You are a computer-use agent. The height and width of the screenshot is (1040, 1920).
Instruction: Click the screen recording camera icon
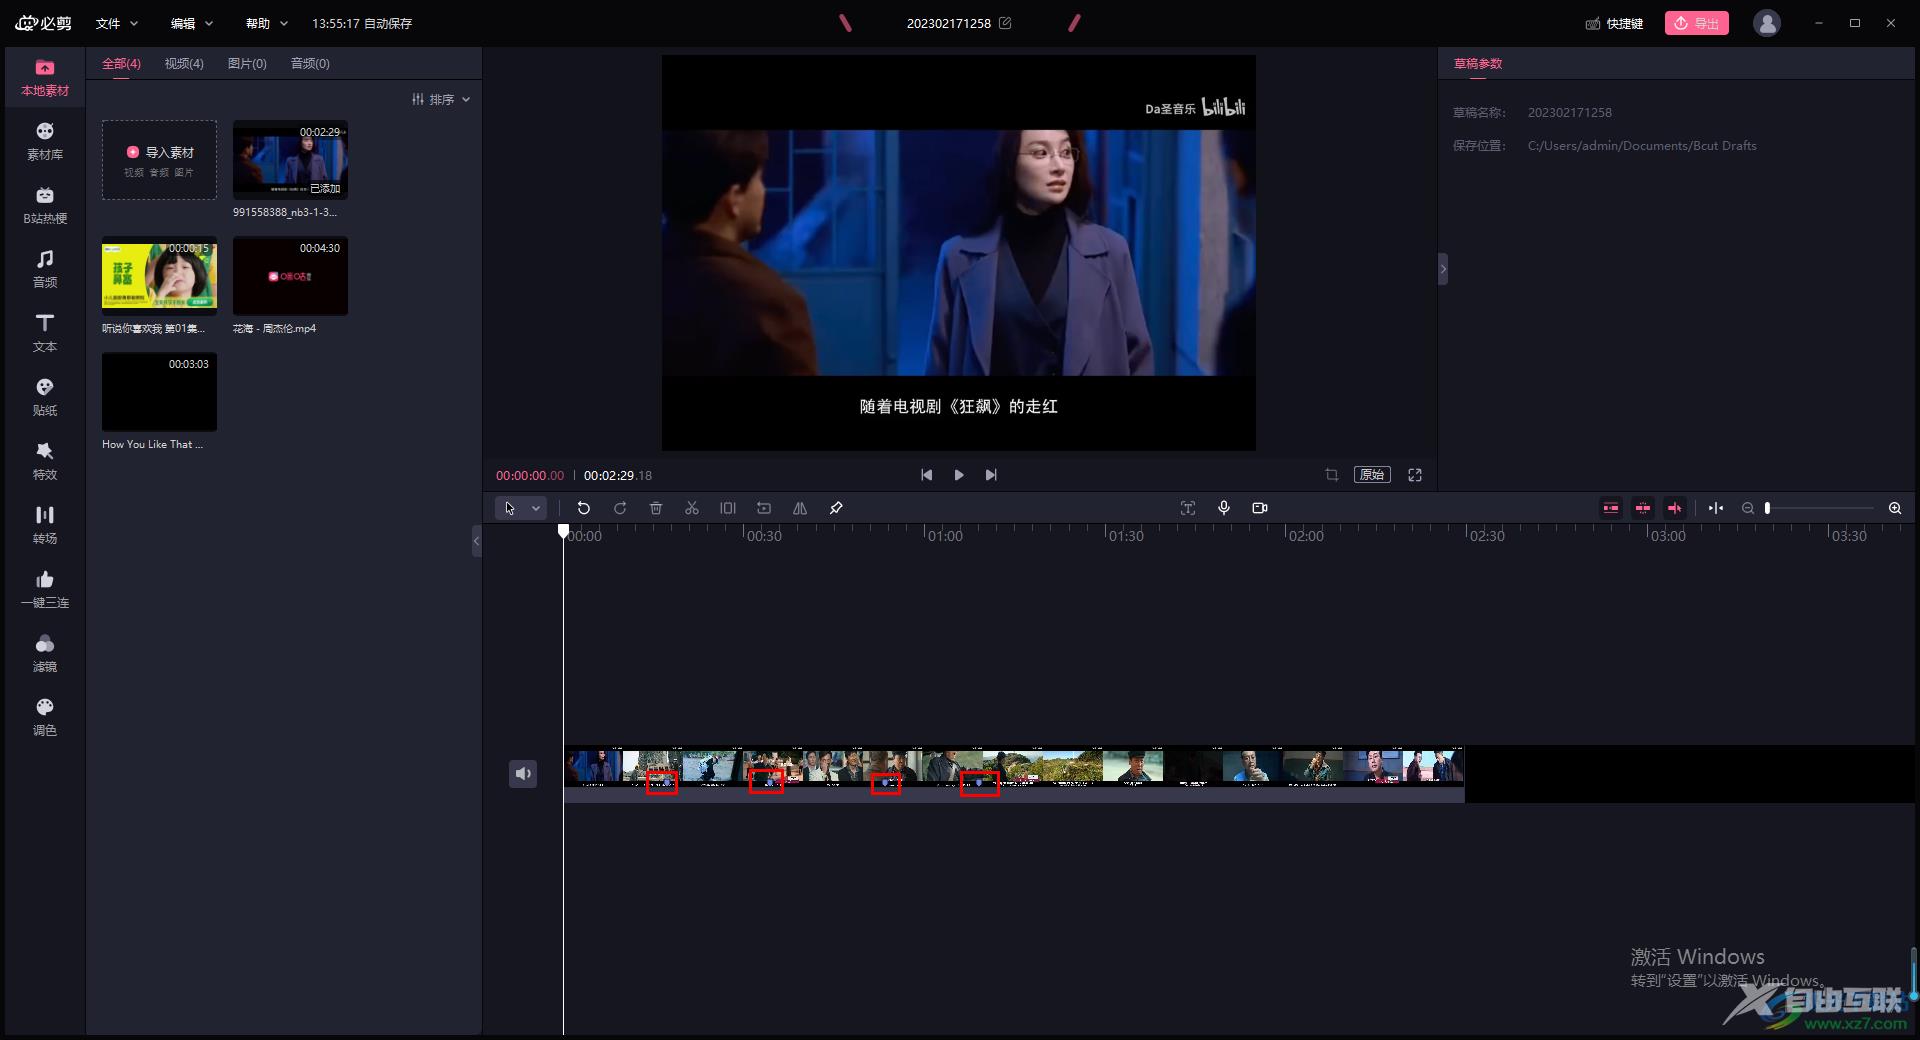coord(1260,508)
